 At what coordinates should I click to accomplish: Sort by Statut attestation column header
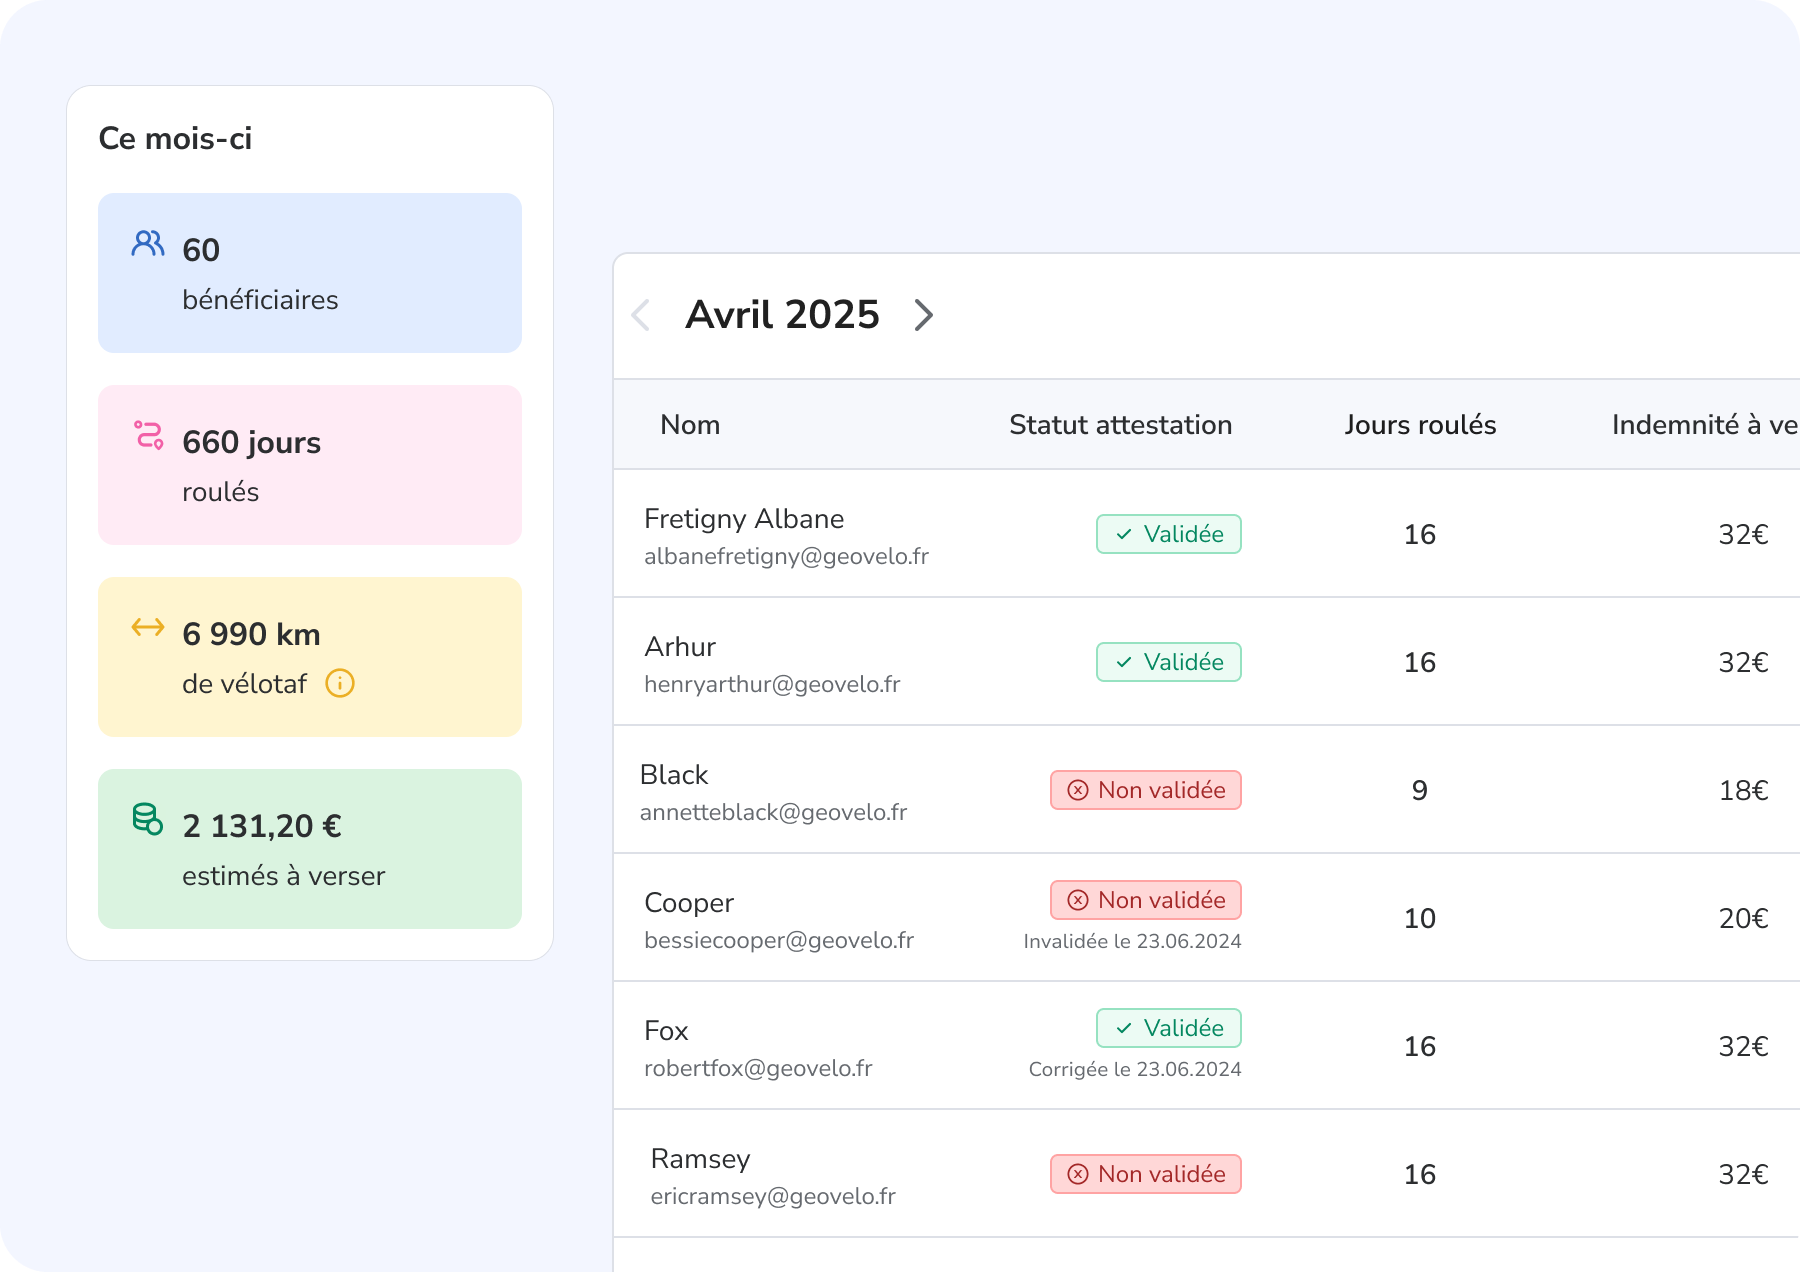[1120, 425]
